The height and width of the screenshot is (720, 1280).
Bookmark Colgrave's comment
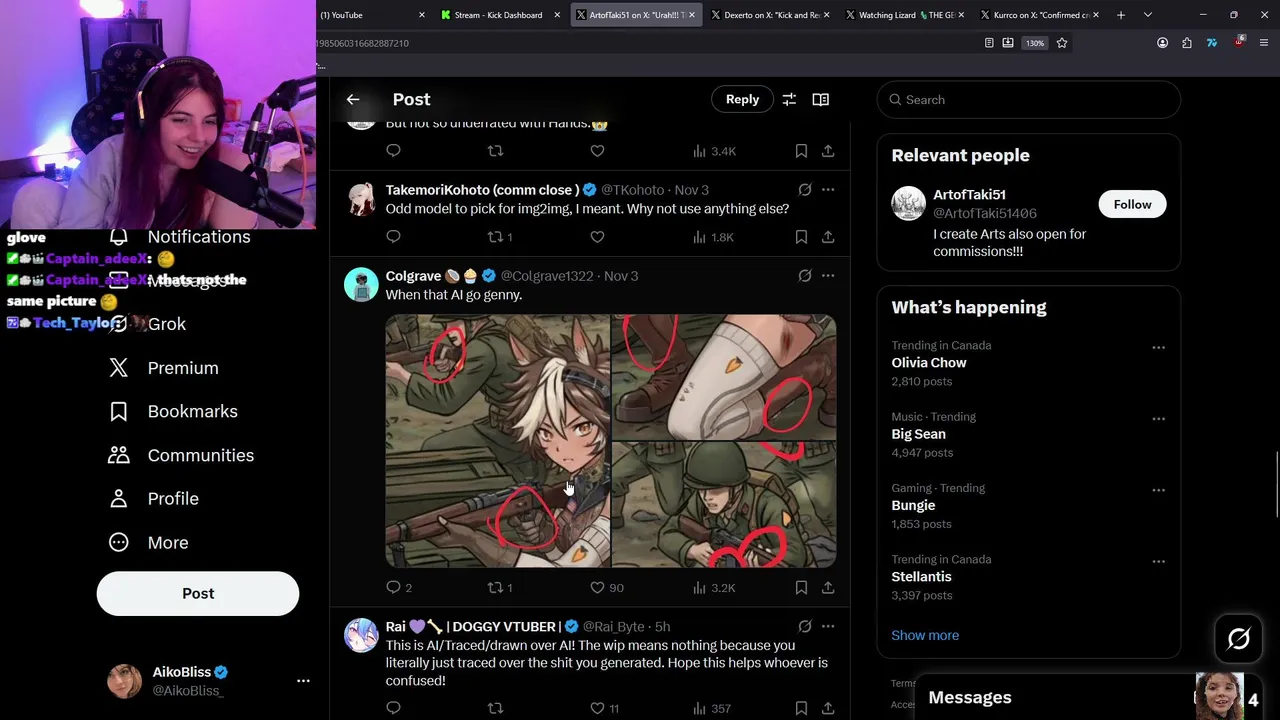[x=801, y=588]
